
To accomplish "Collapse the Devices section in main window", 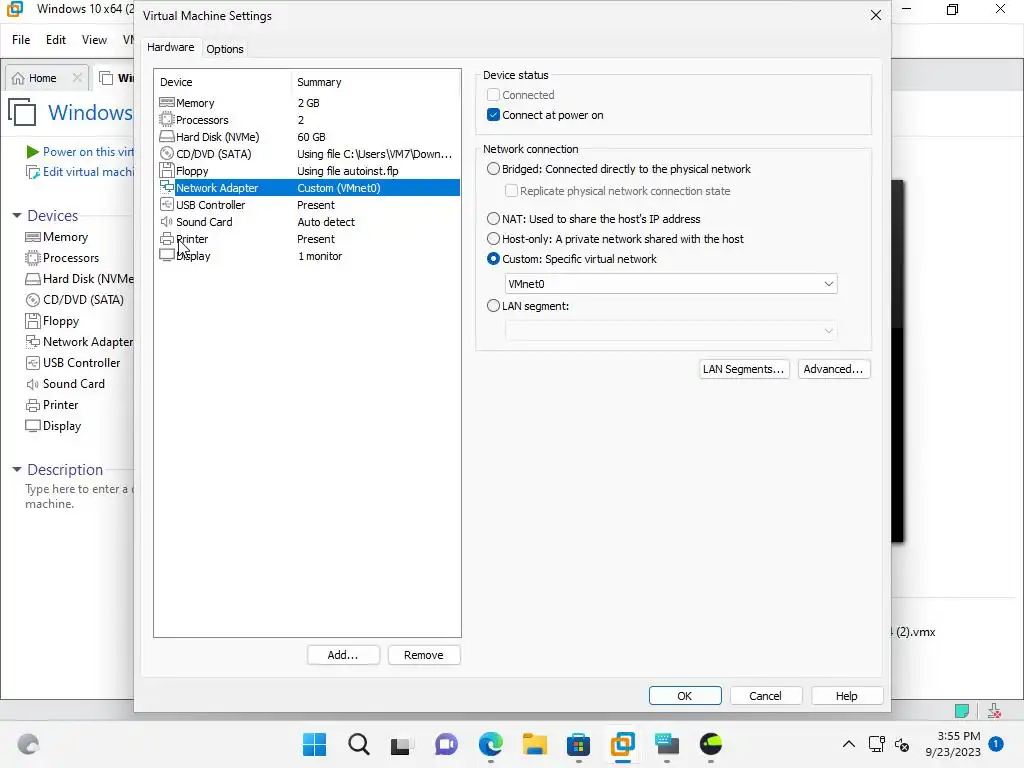I will tap(17, 216).
